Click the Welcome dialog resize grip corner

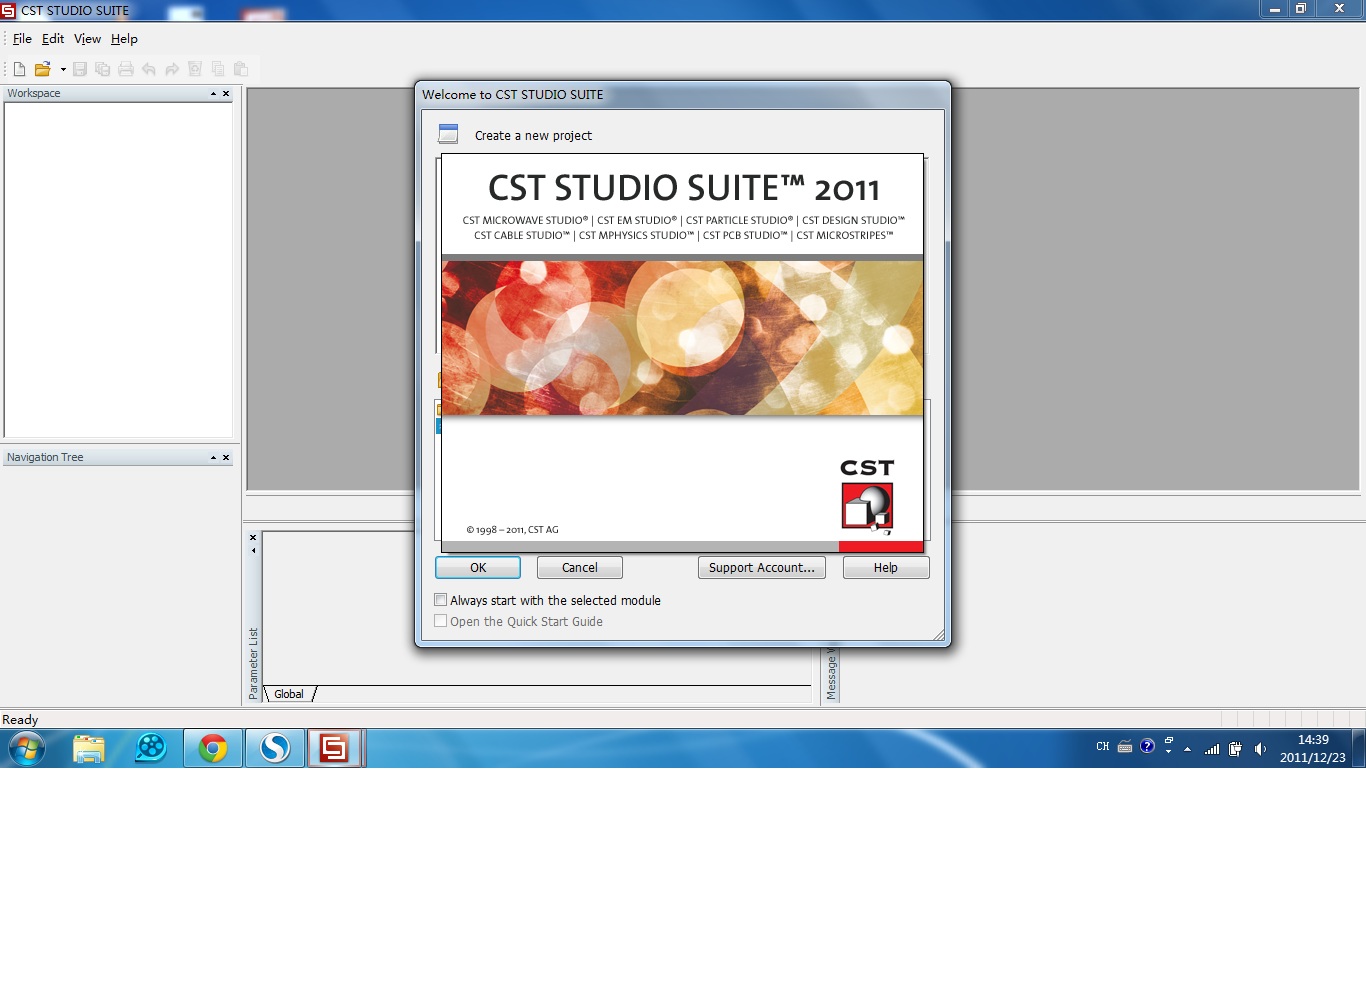[x=938, y=634]
